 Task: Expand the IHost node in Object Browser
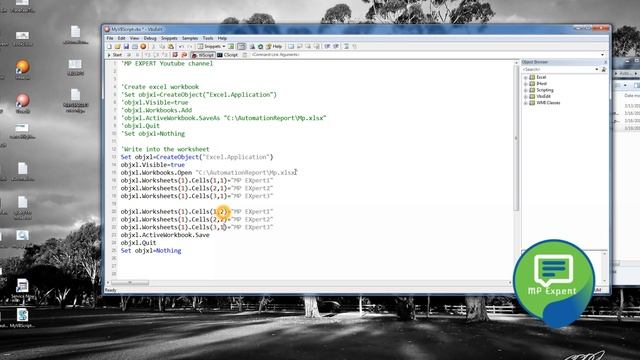pyautogui.click(x=526, y=84)
